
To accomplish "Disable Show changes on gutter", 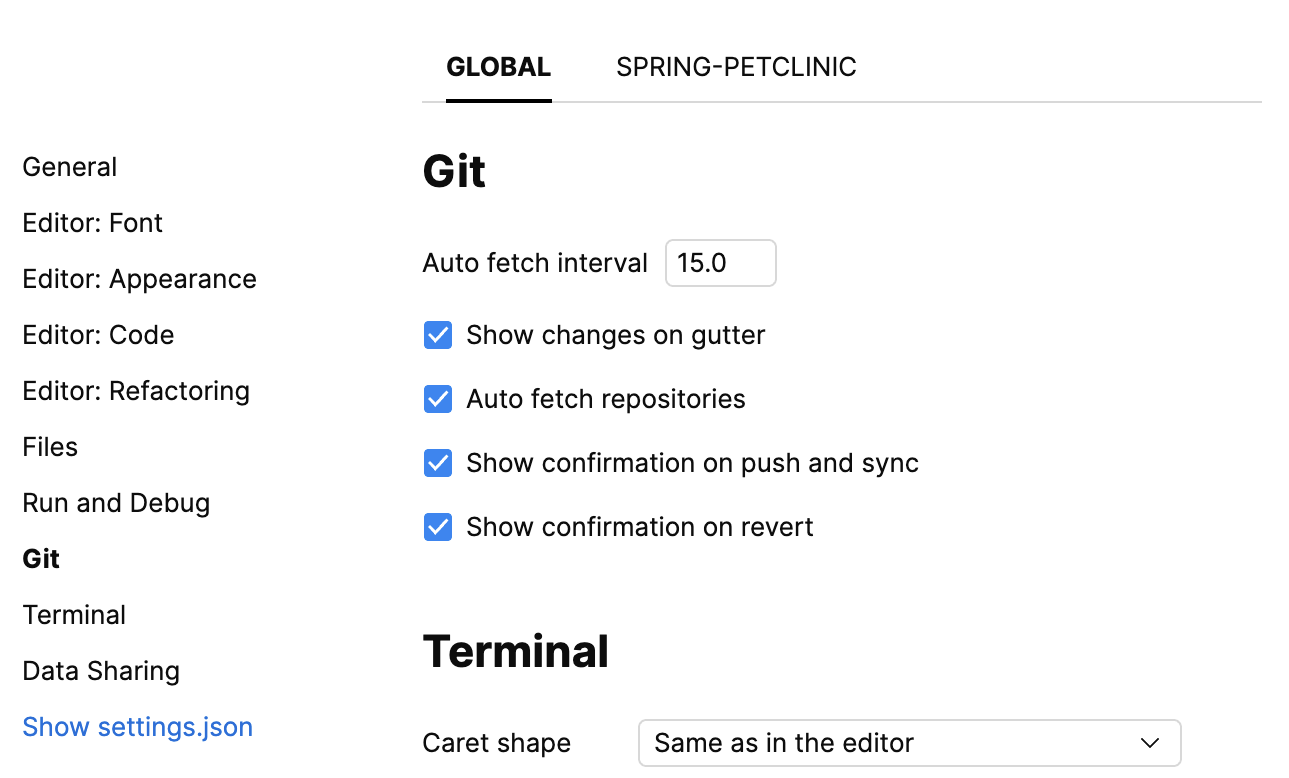I will click(x=438, y=335).
